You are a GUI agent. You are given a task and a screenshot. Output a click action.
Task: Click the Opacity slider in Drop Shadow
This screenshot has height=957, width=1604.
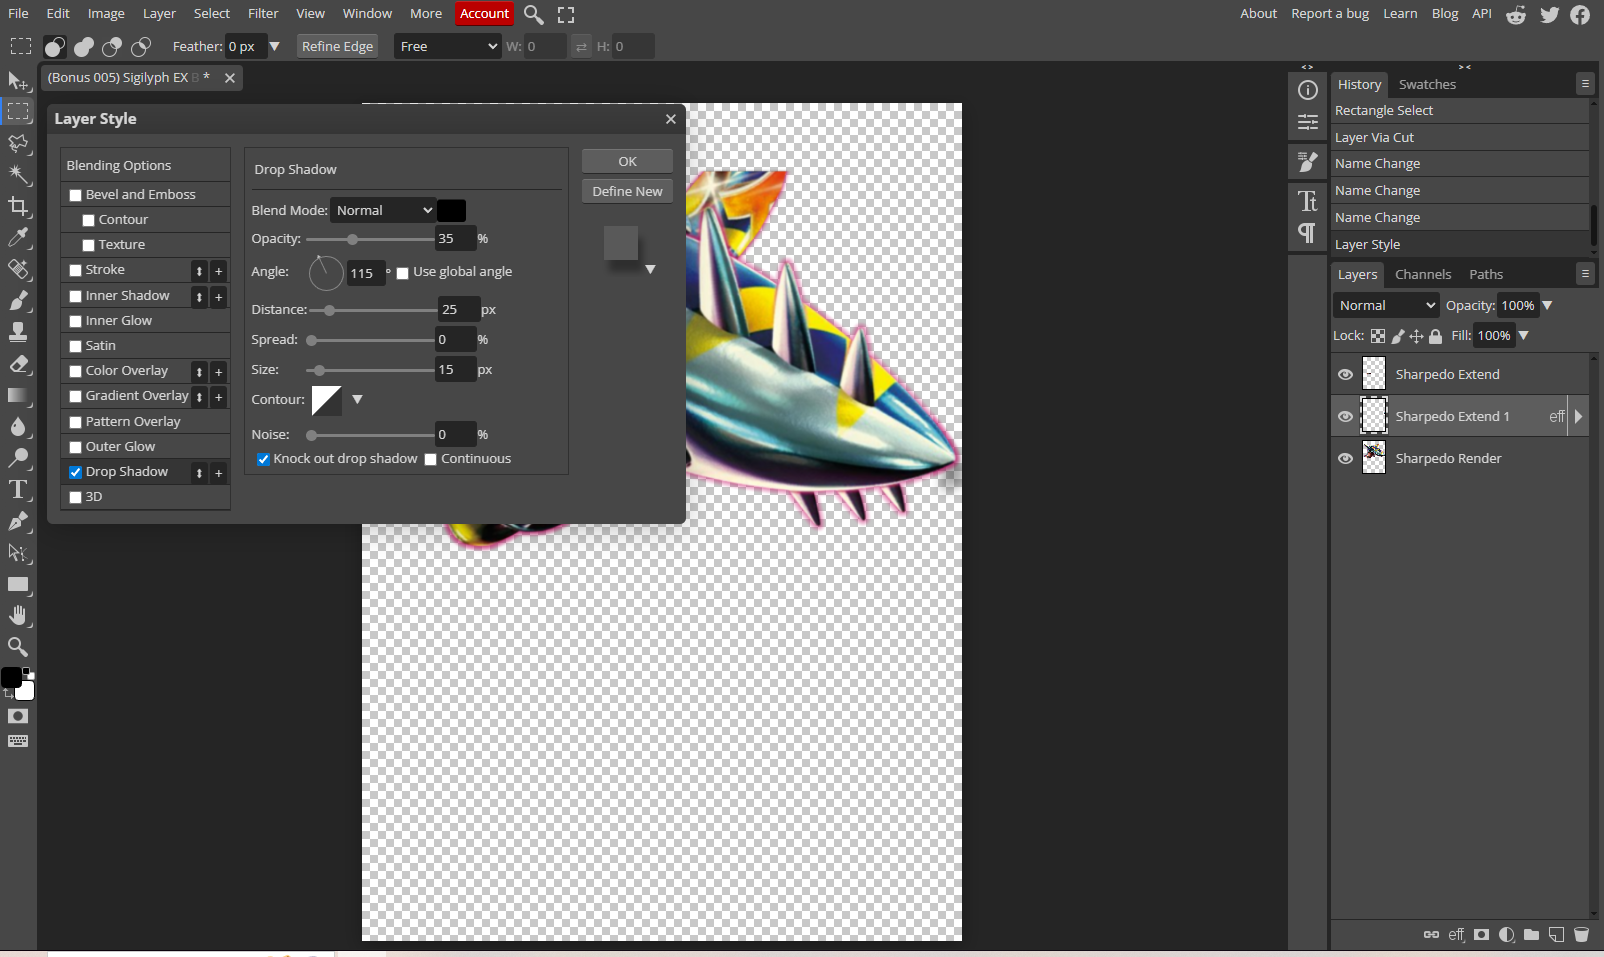click(x=370, y=239)
